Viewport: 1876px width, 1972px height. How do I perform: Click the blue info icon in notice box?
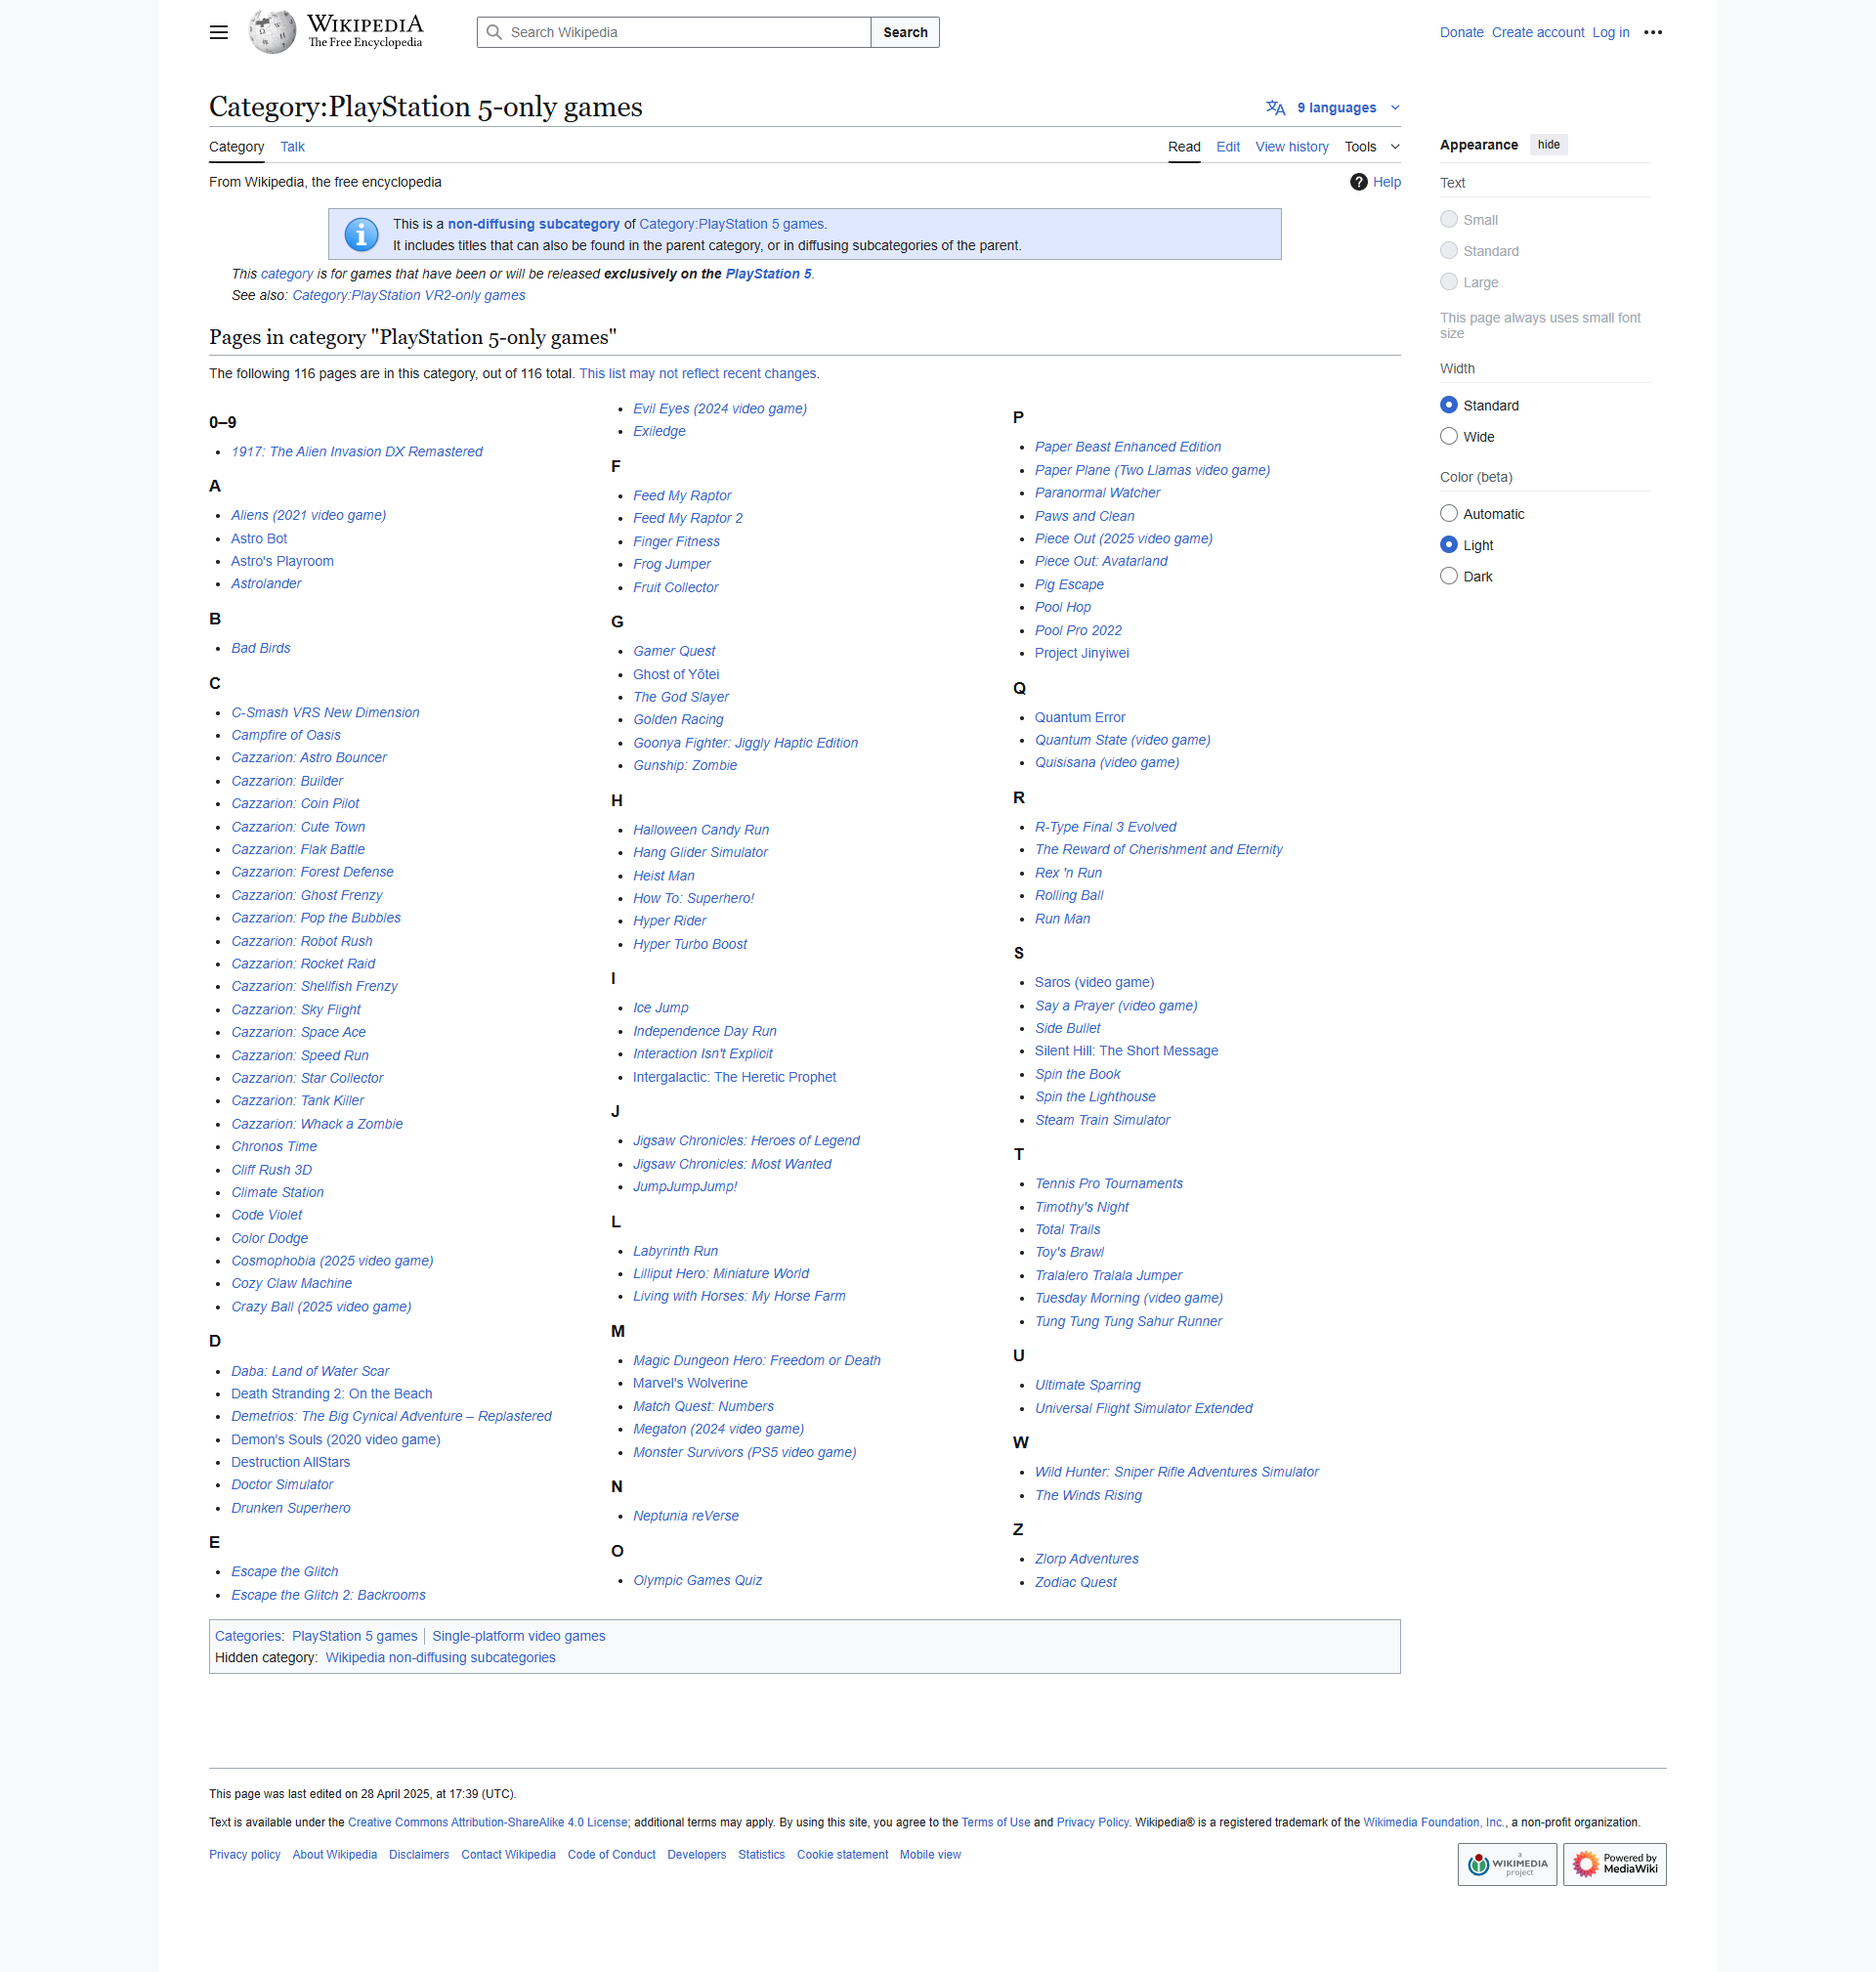[x=361, y=234]
